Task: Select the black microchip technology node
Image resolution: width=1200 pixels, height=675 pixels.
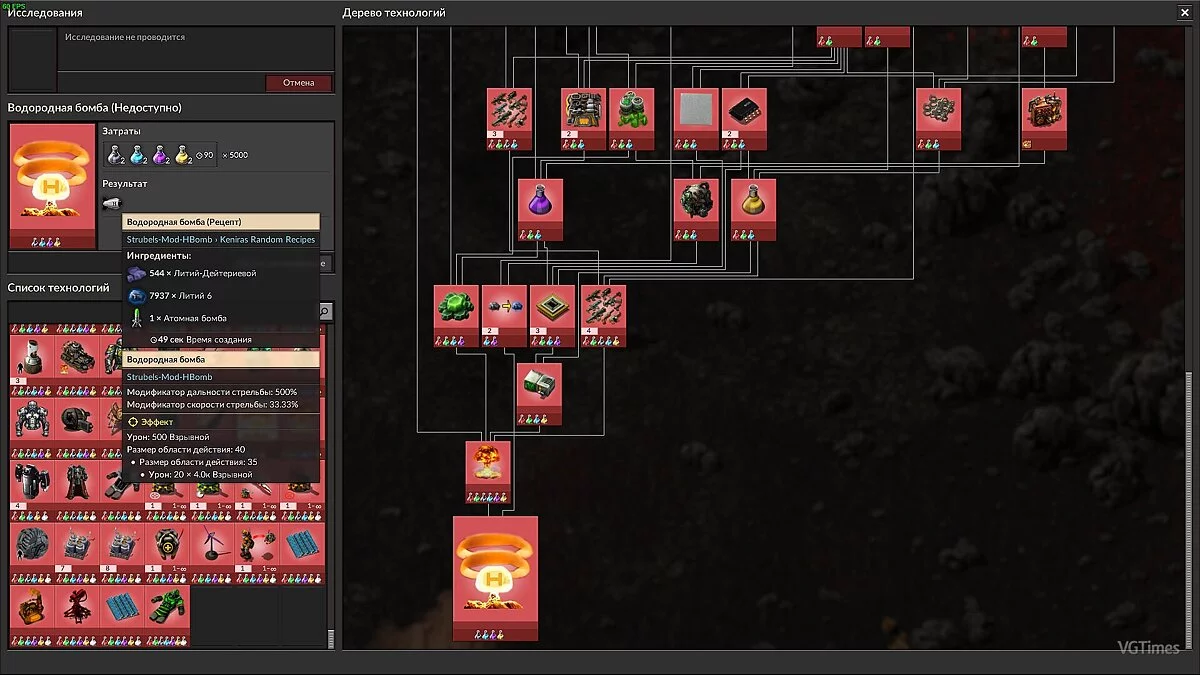Action: [743, 114]
